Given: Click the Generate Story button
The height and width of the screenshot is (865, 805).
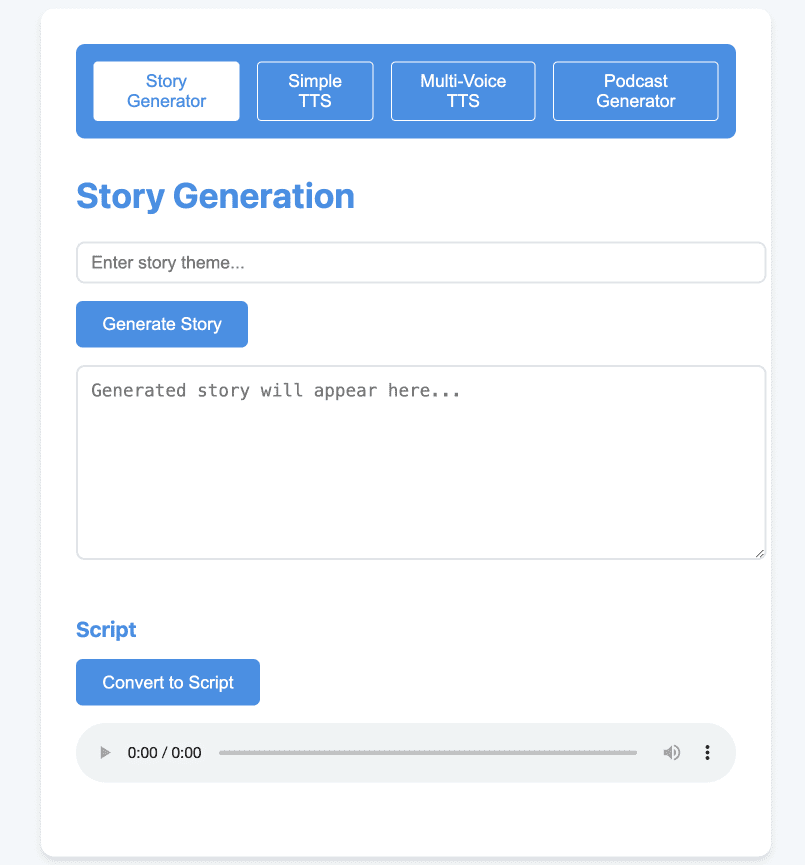Looking at the screenshot, I should pyautogui.click(x=162, y=324).
